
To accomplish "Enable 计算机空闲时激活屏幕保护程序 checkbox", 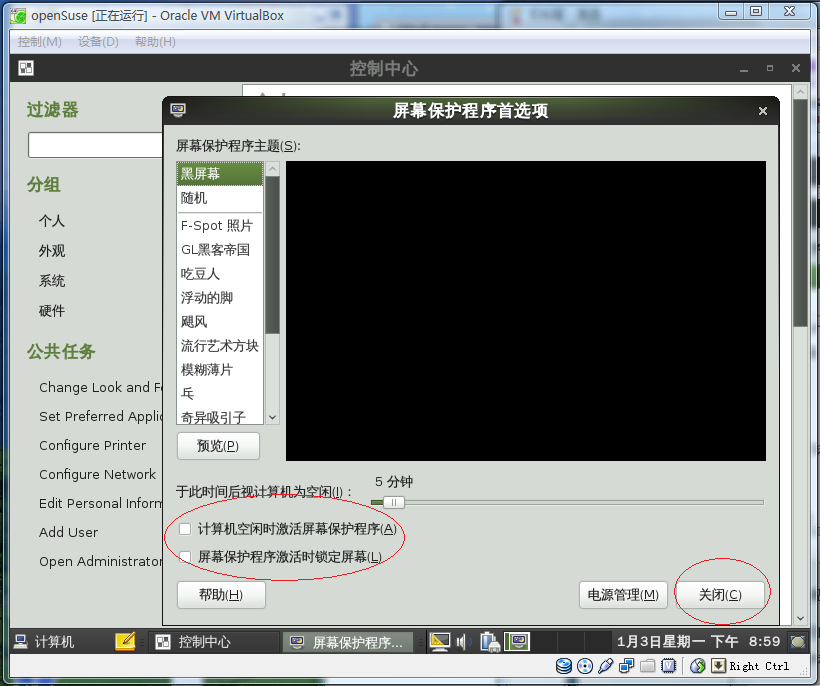I will 185,529.
